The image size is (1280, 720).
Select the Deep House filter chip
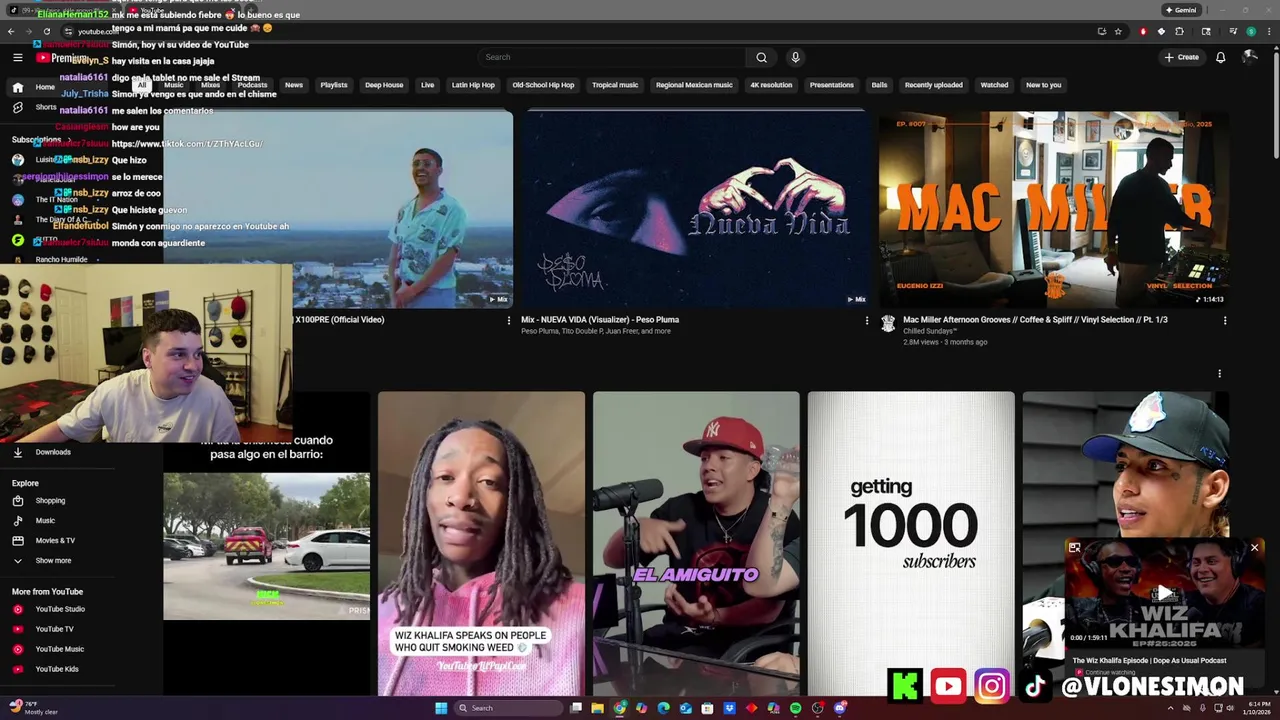point(384,85)
